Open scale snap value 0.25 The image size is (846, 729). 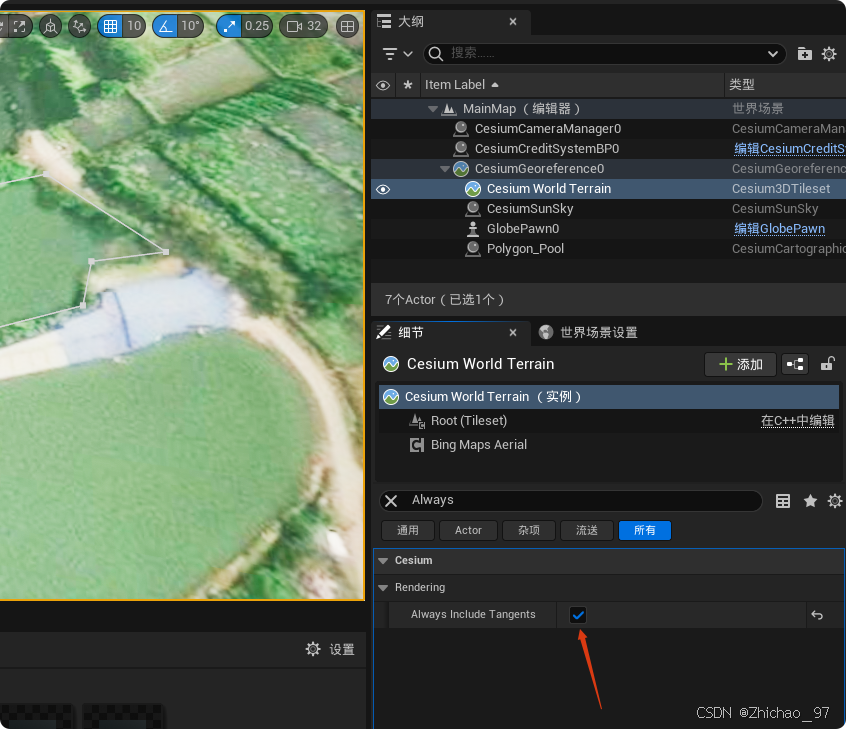click(256, 26)
